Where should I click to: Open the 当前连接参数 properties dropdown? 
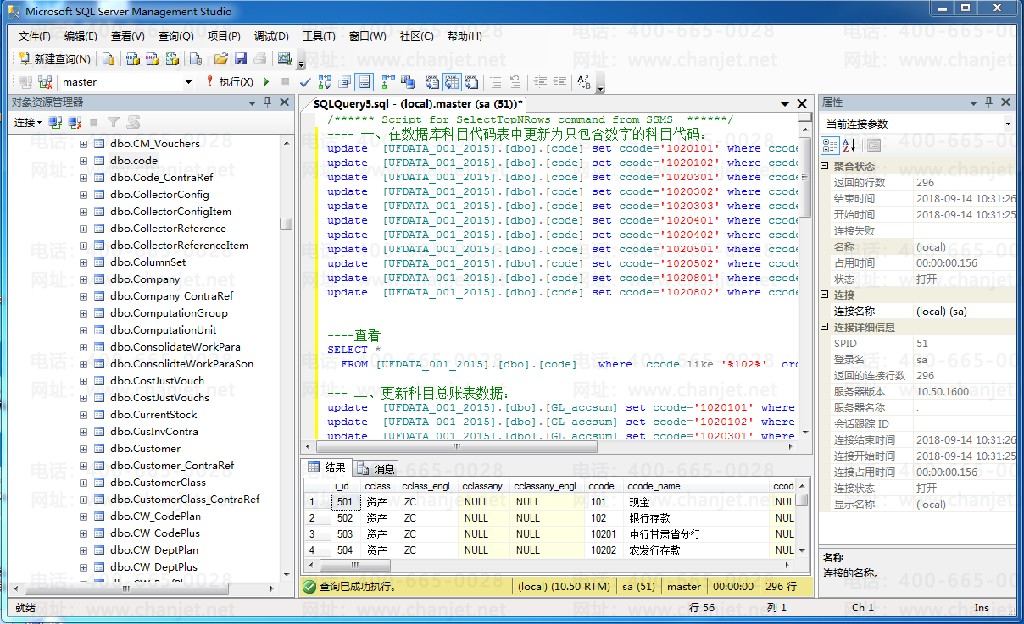1008,124
